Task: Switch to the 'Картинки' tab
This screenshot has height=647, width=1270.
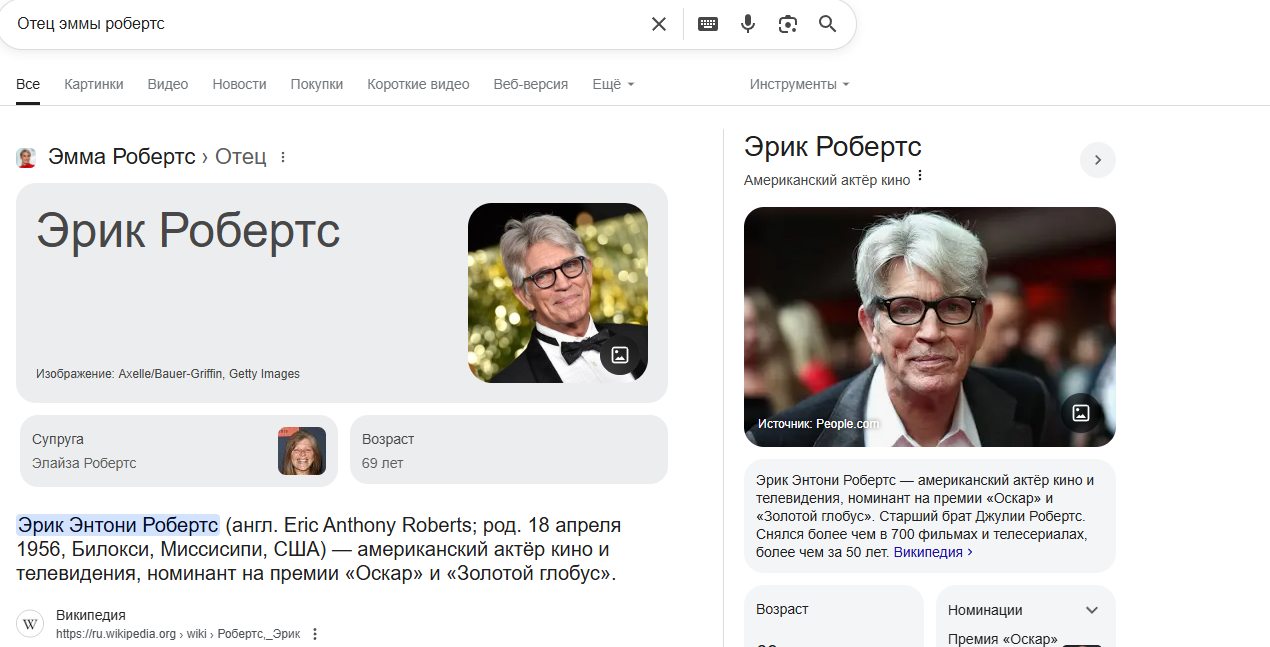Action: click(x=94, y=84)
